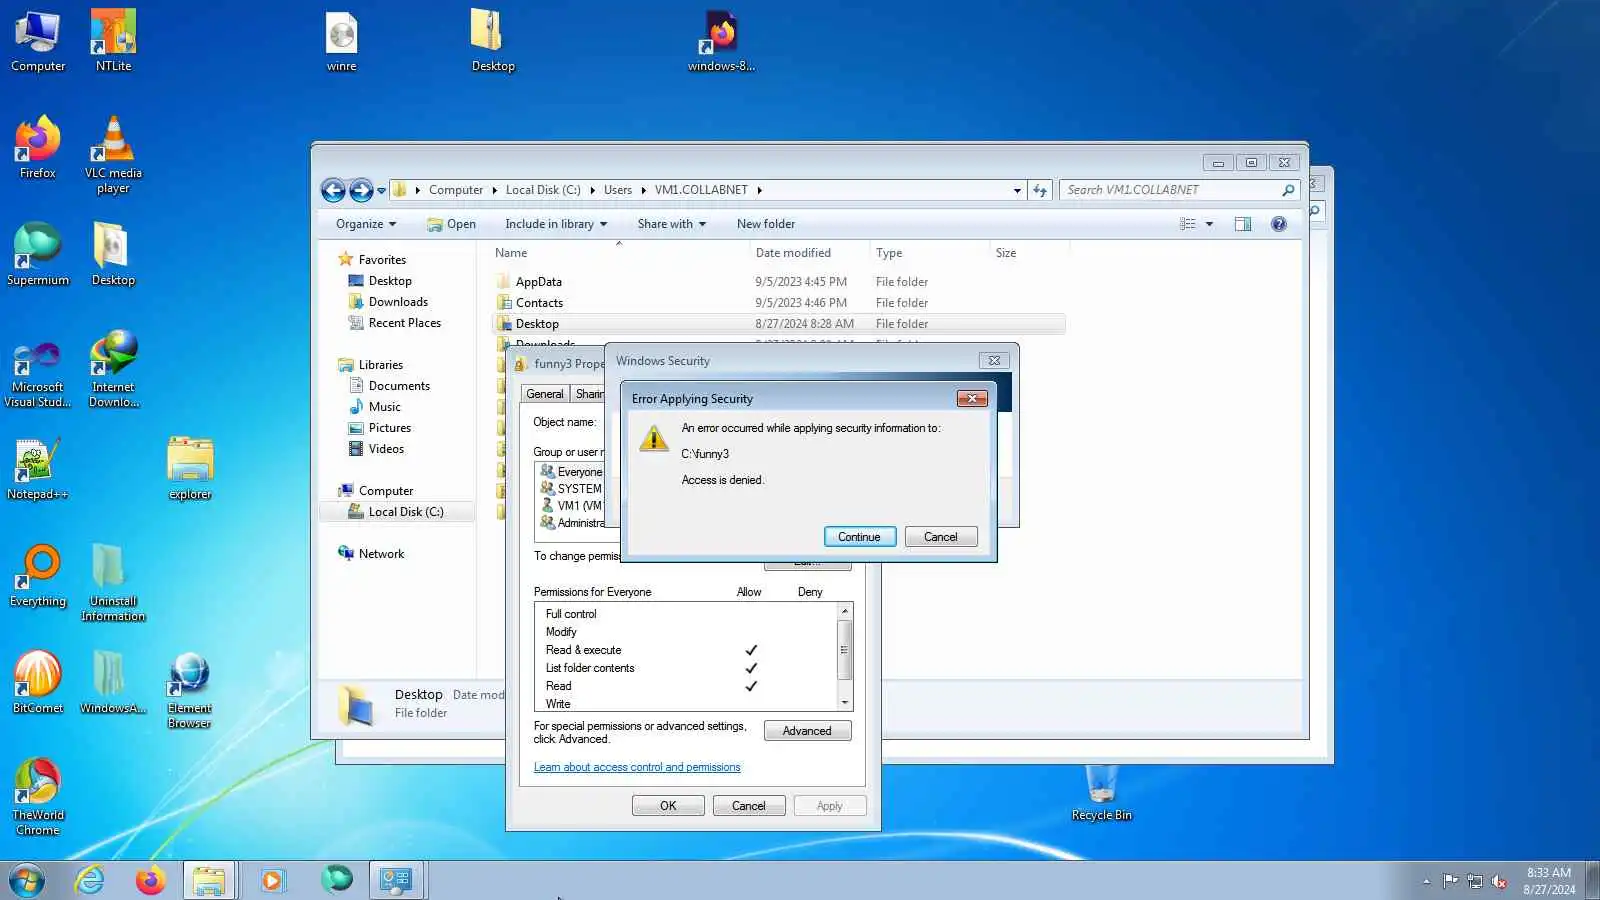This screenshot has height=900, width=1600.
Task: Expand the Include in library dropdown
Action: point(556,224)
